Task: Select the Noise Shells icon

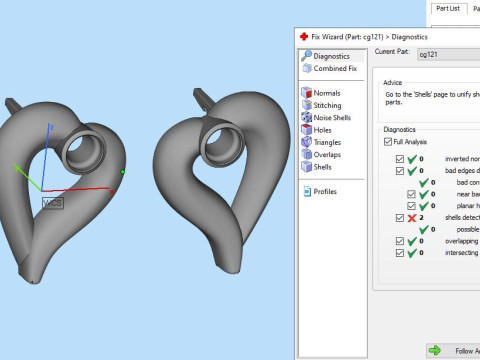Action: point(306,117)
